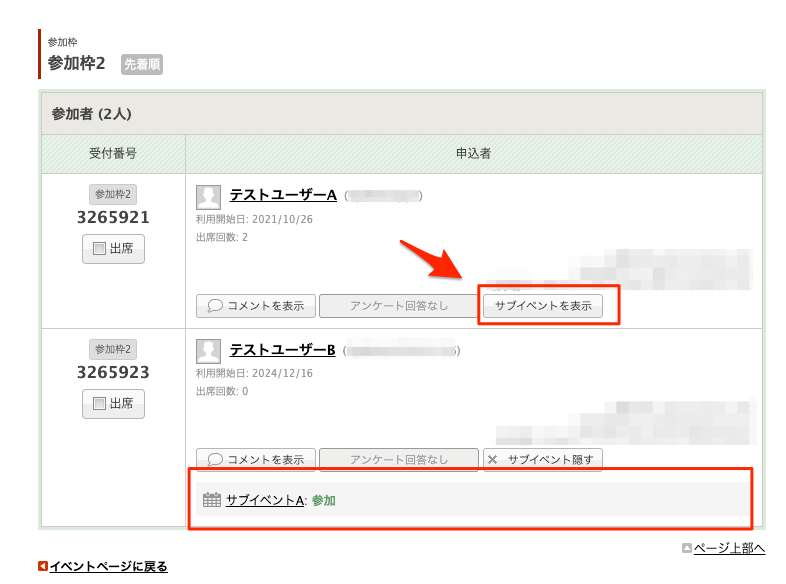Click the up-arrow icon beside ページ上部へ
The image size is (786, 584).
[686, 548]
